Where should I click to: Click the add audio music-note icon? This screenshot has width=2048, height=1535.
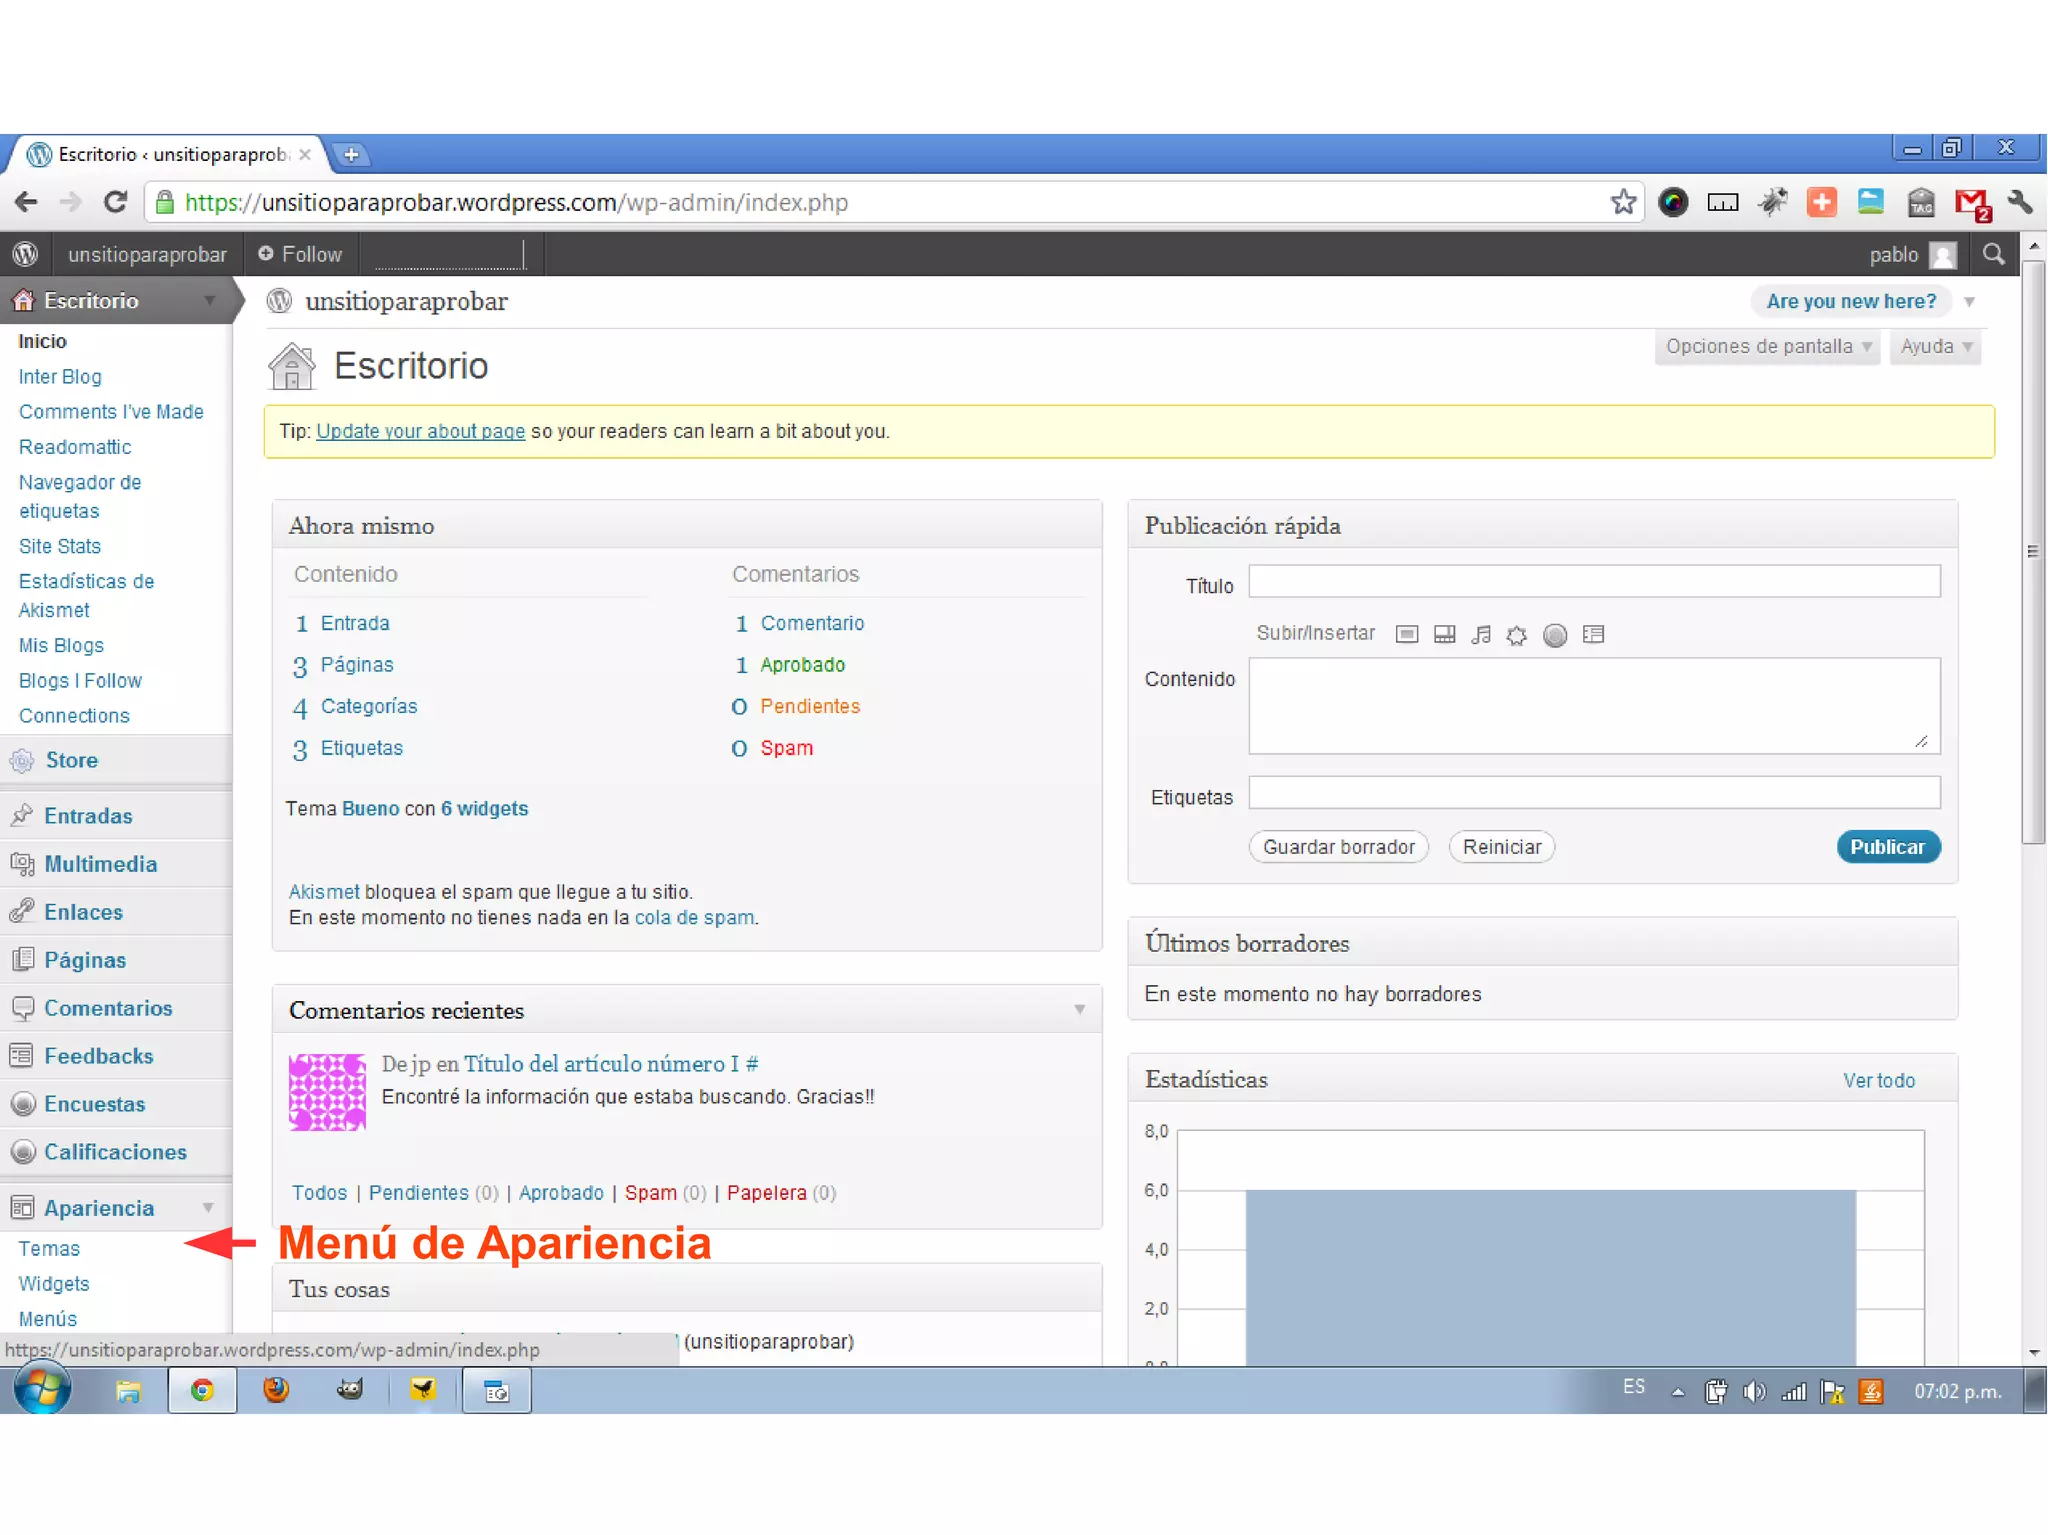tap(1481, 634)
